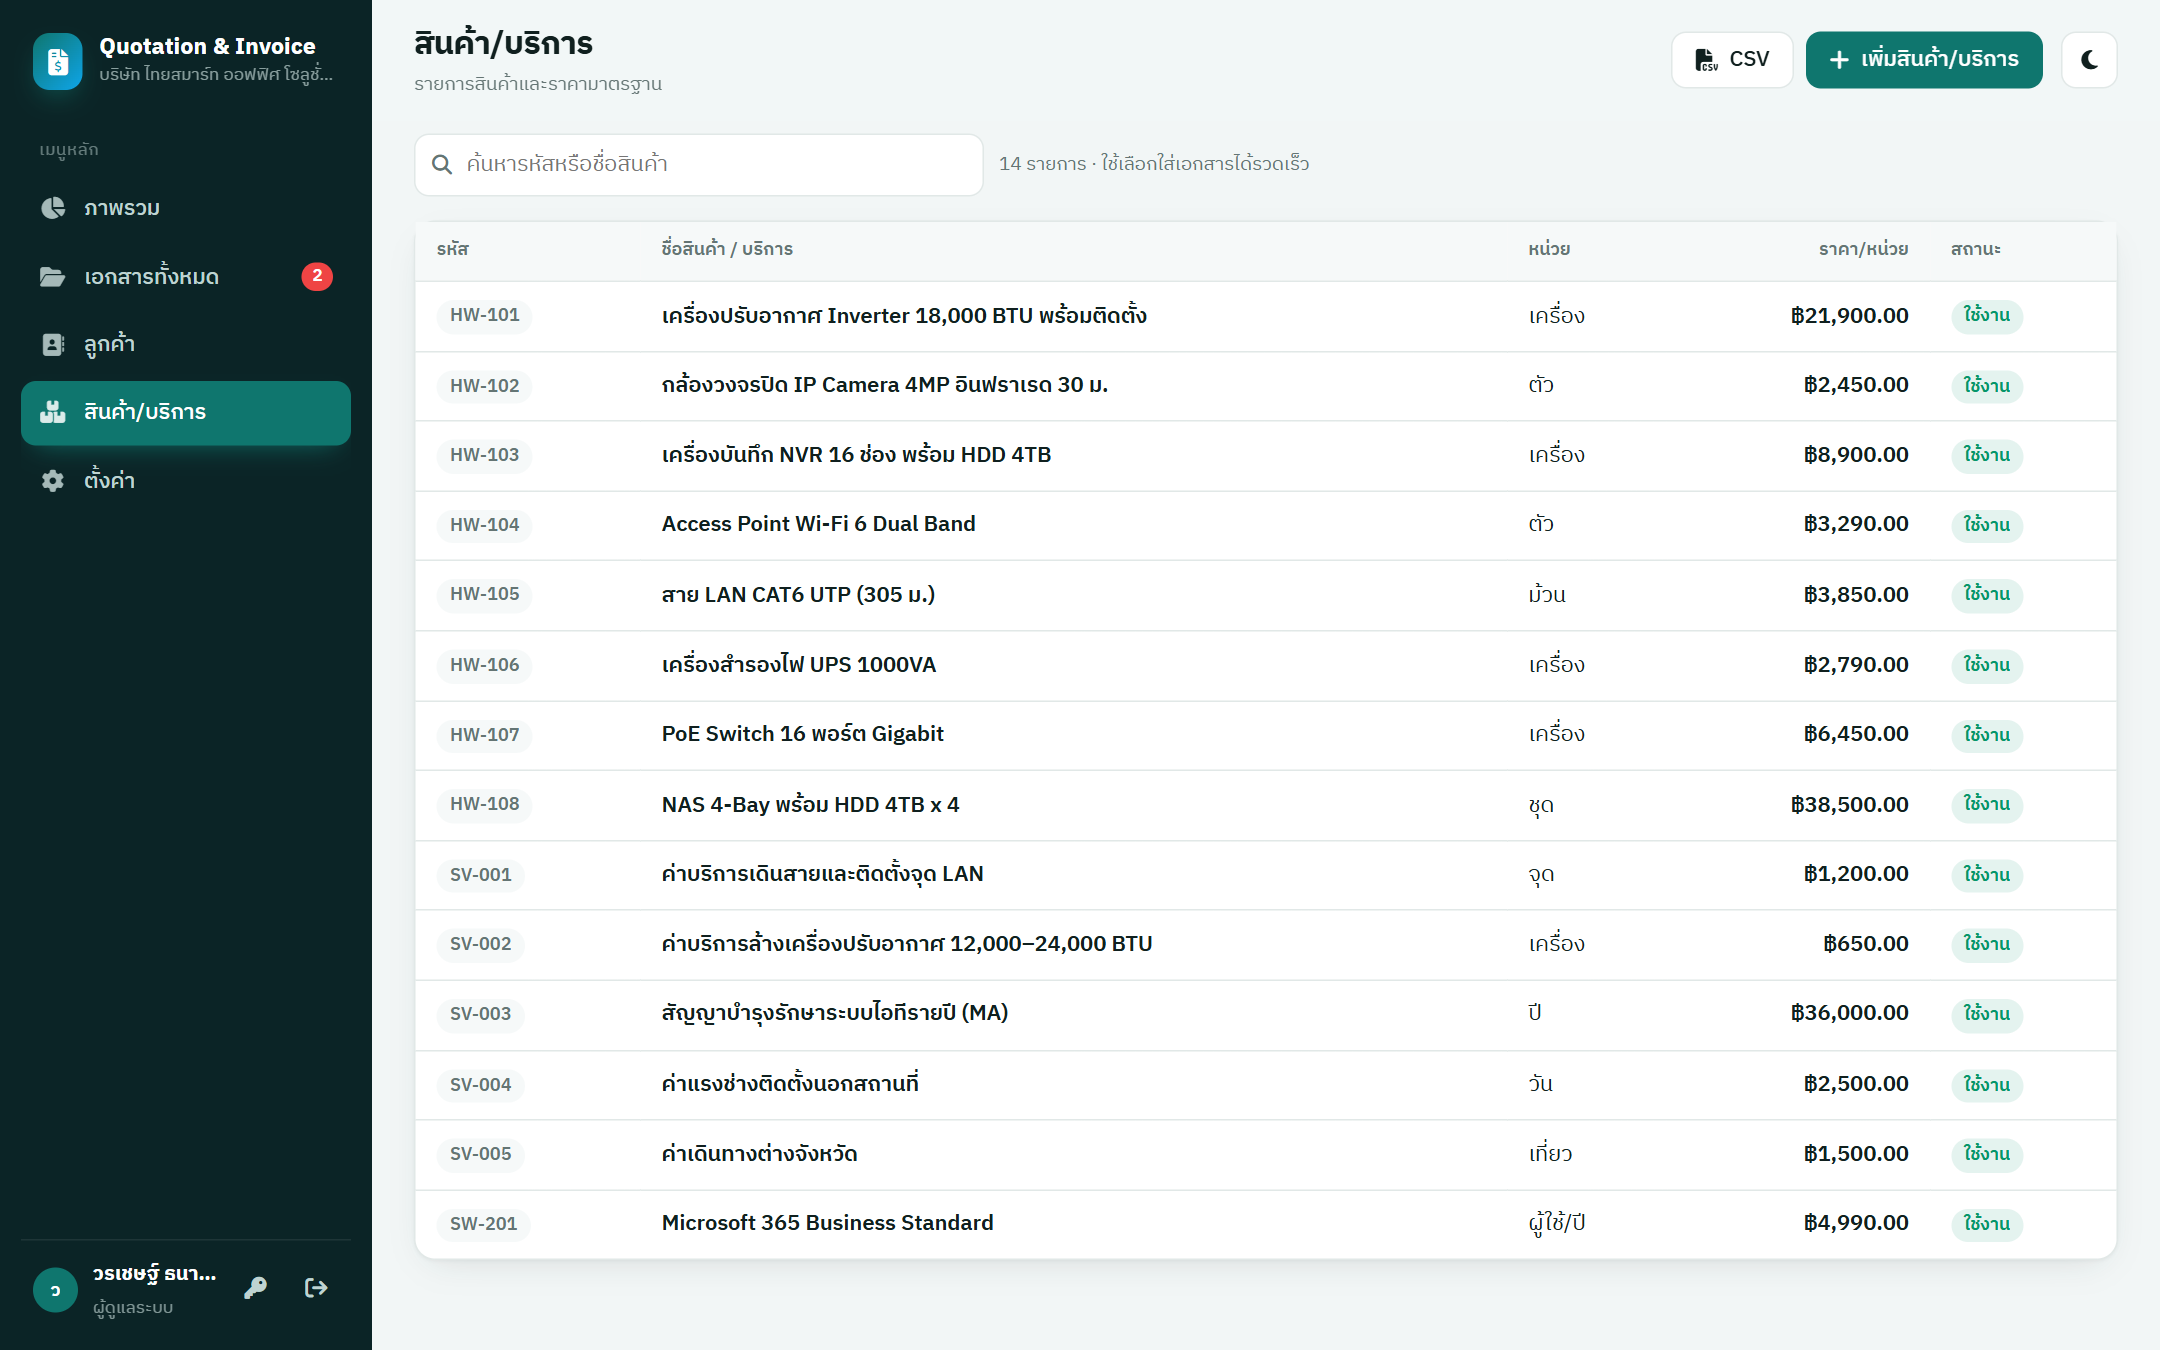The width and height of the screenshot is (2160, 1350).
Task: Export product list with CSV button
Action: coord(1732,60)
